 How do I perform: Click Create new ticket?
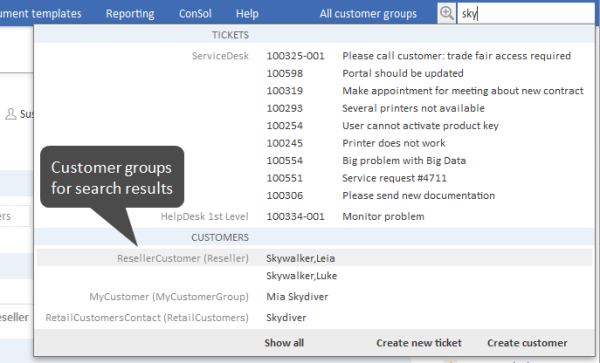point(419,343)
